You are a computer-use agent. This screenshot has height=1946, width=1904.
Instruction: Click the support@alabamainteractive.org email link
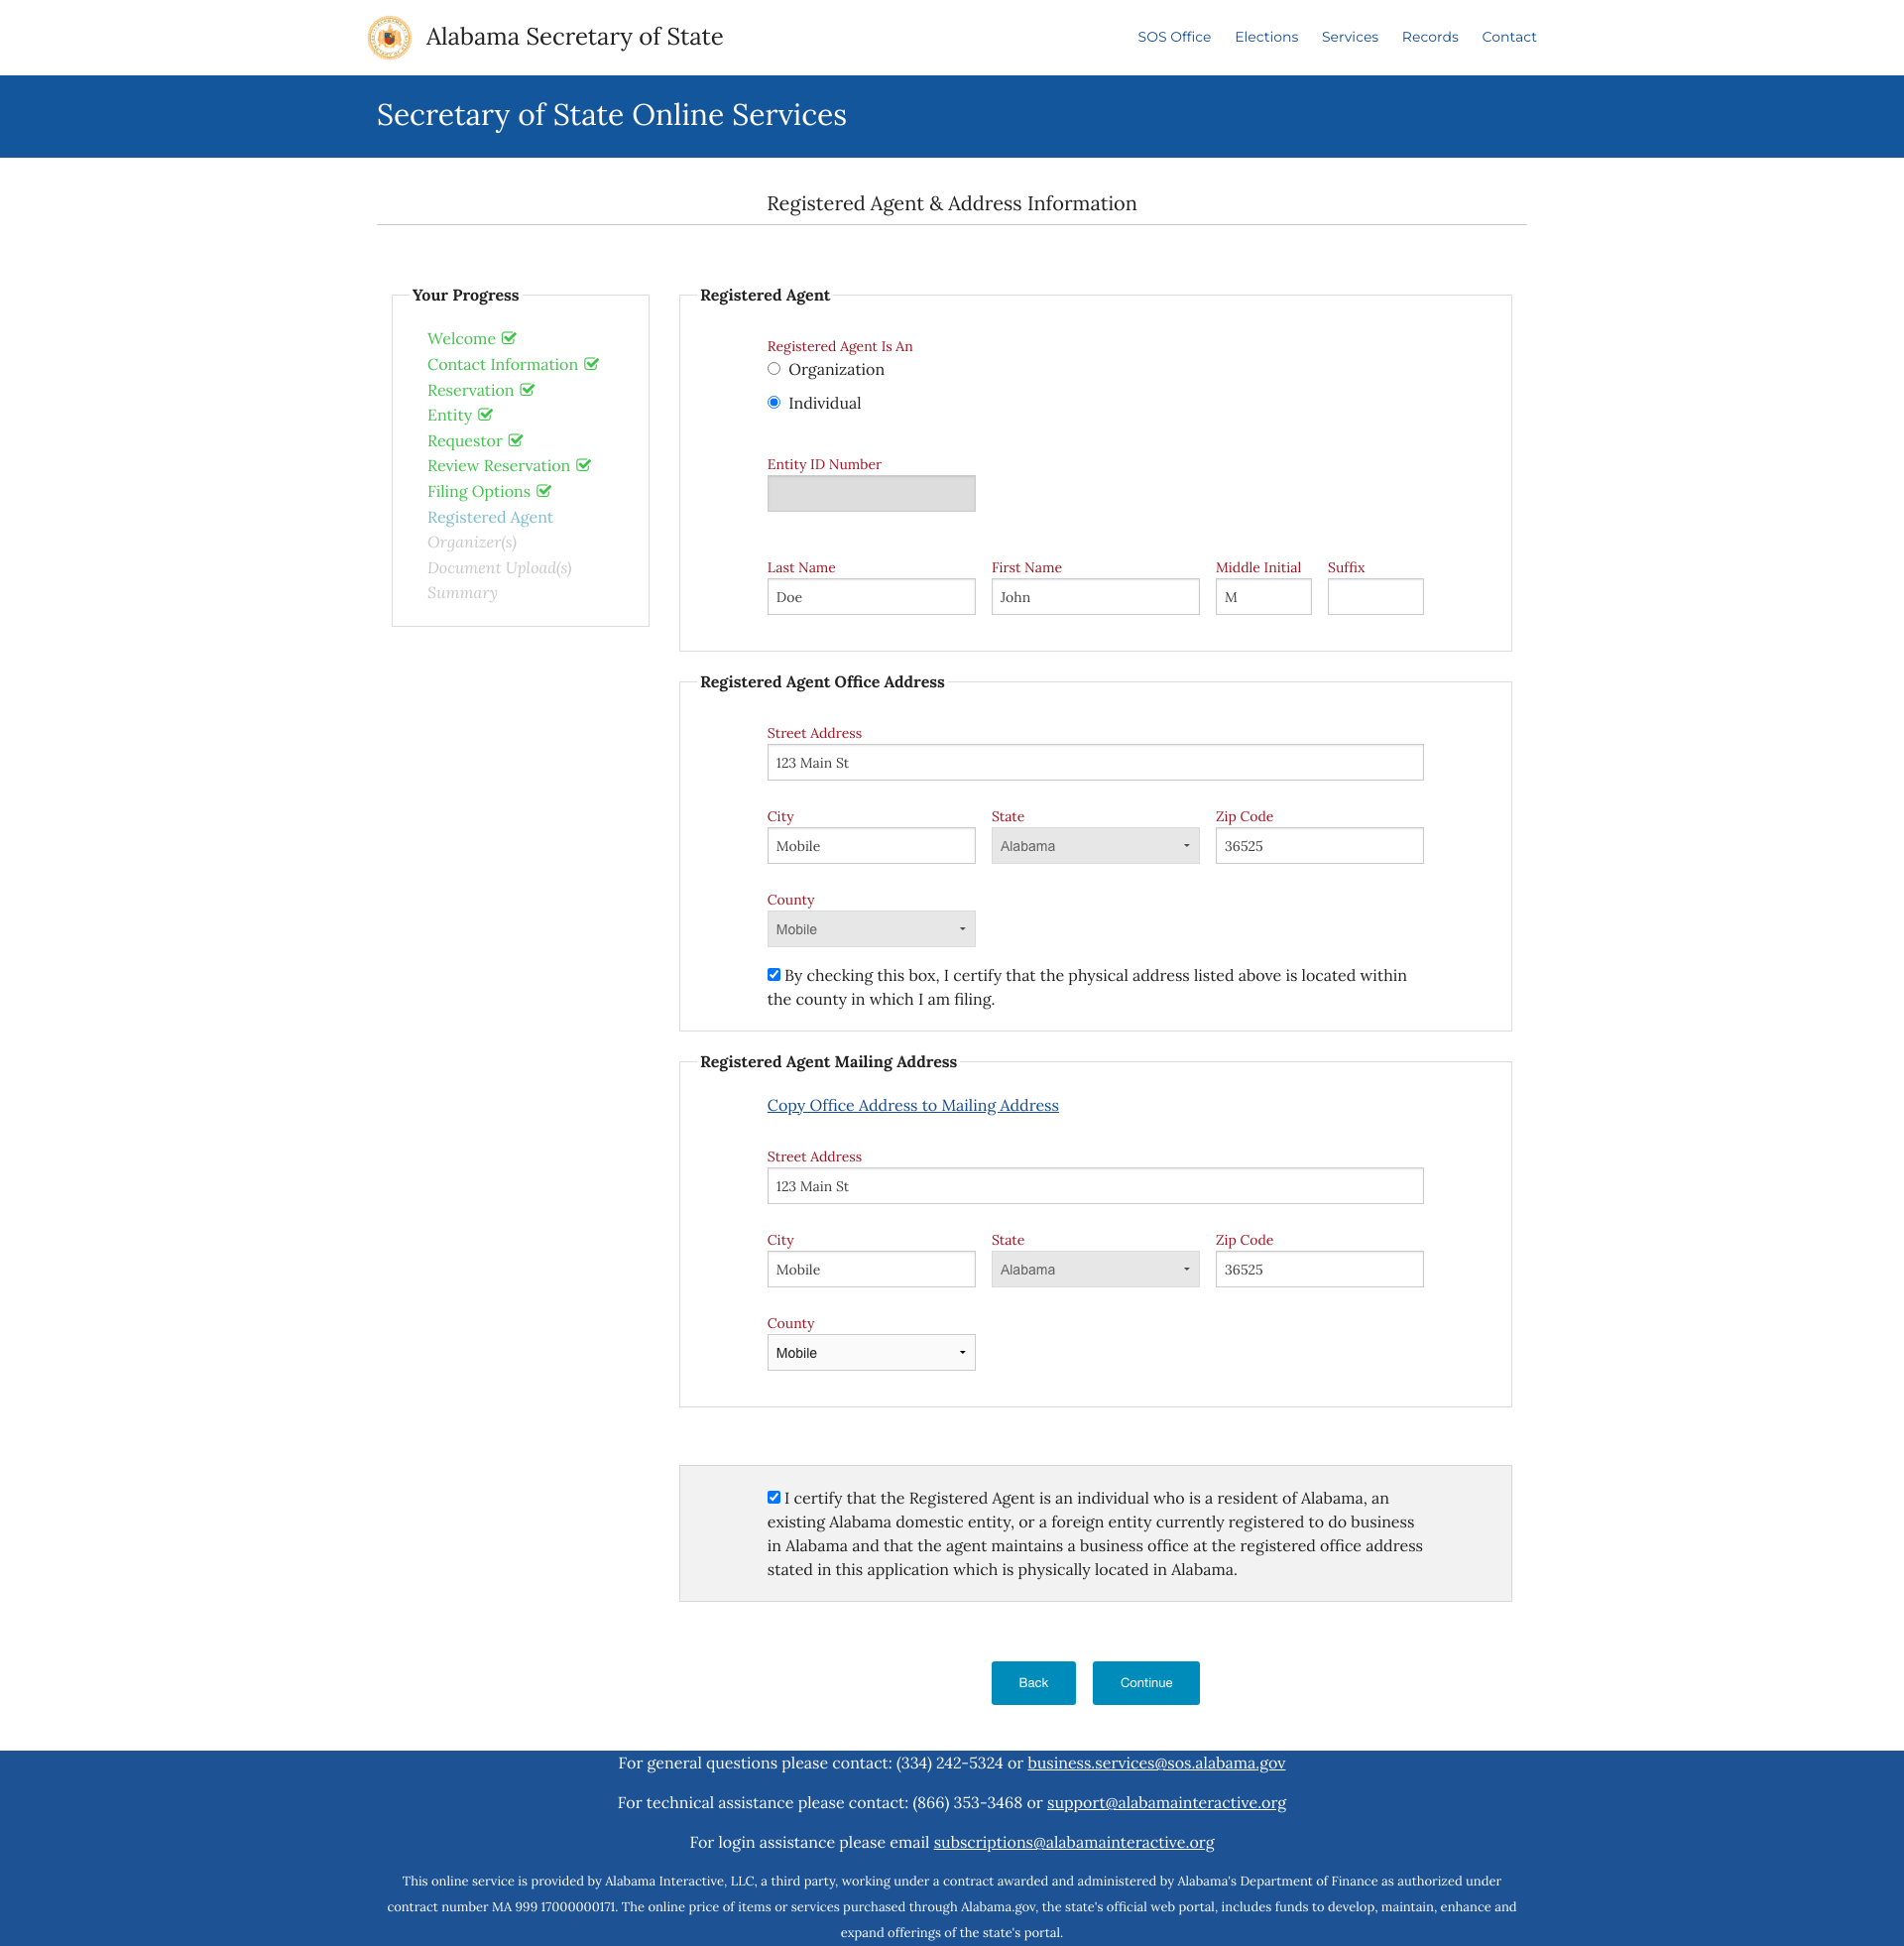tap(1166, 1803)
